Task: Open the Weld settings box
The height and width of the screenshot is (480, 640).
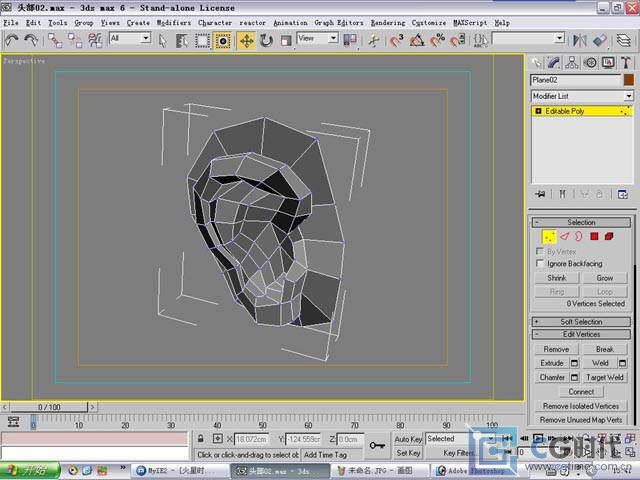Action: [x=622, y=363]
